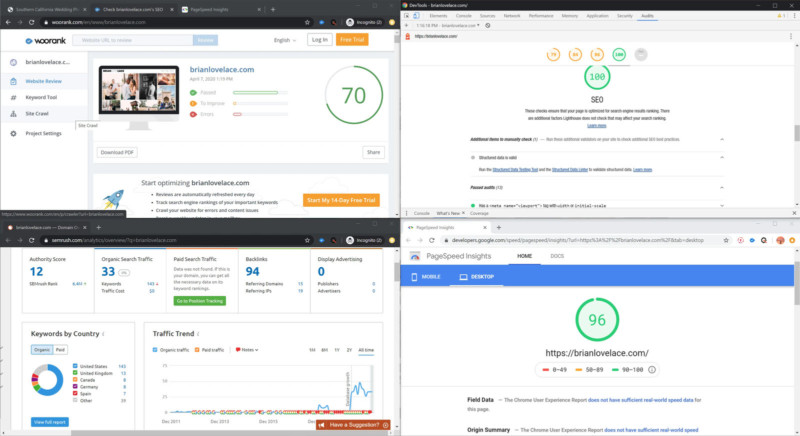Image resolution: width=800 pixels, height=436 pixels.
Task: Bookmark the woorank.com page with star icon
Action: [307, 22]
